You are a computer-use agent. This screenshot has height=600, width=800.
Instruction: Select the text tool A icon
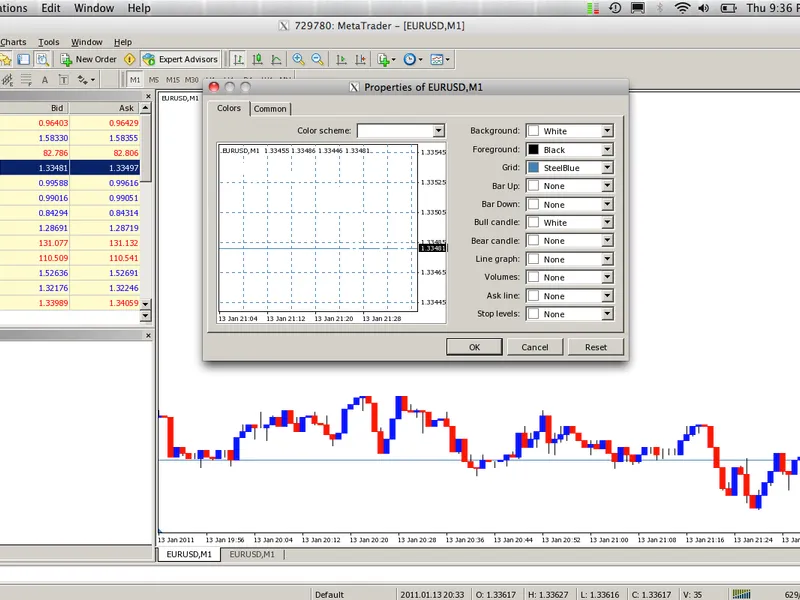45,80
